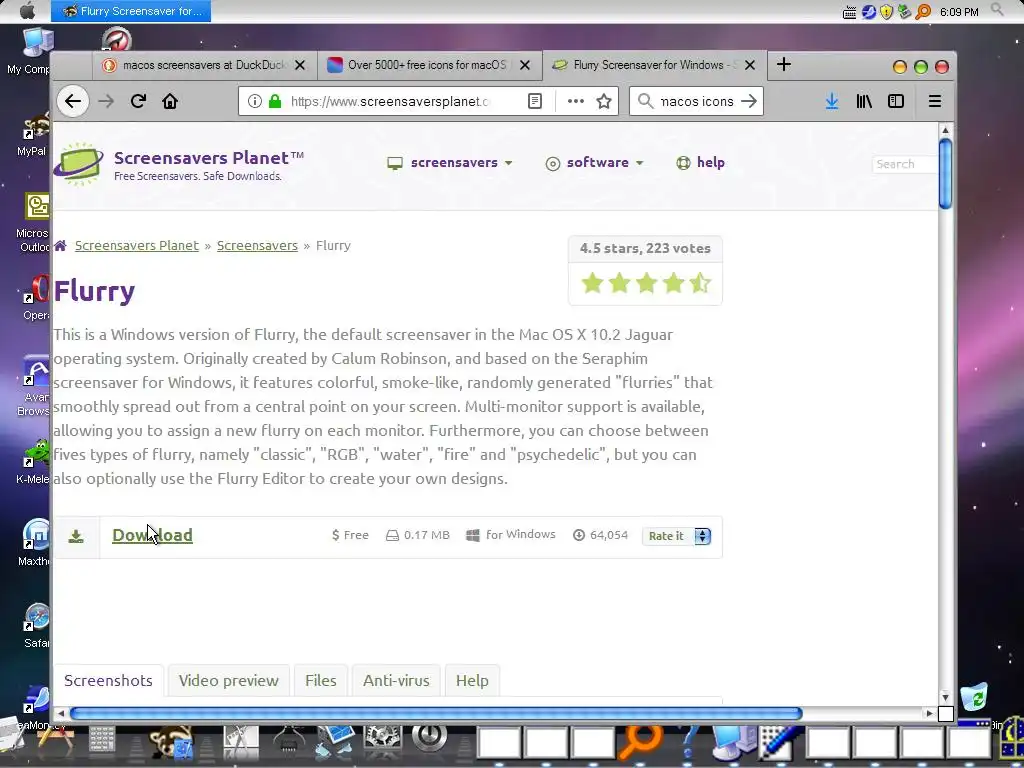Open the Anti-virus tab

[x=396, y=680]
